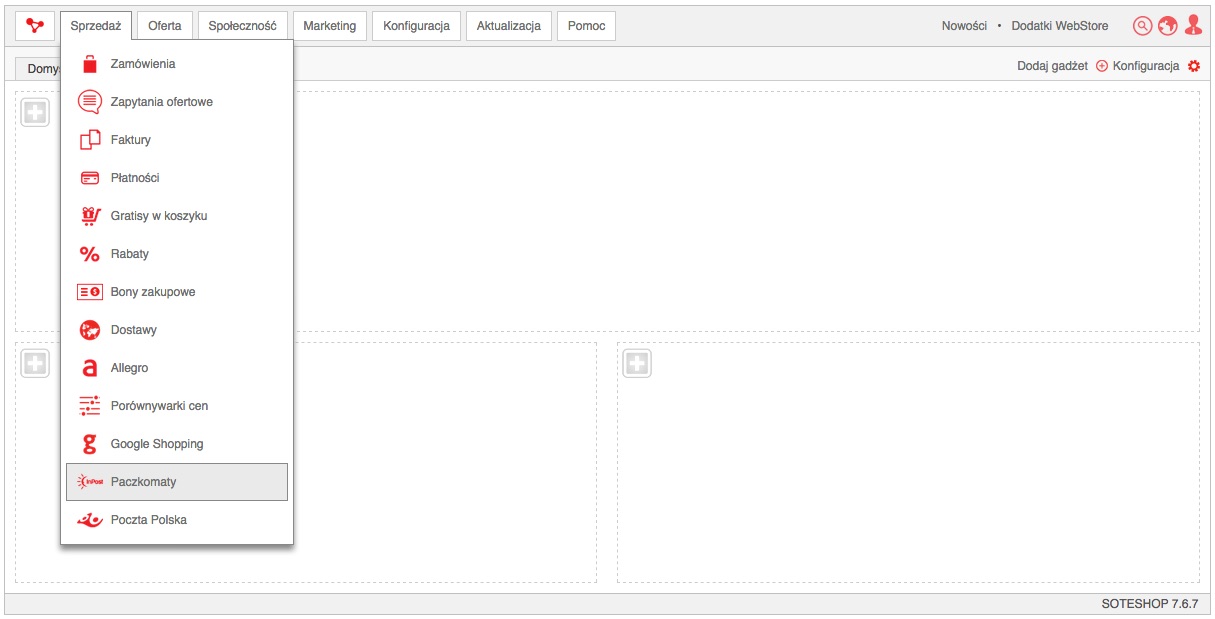
Task: Add gadget in bottom-right dashboard panel
Action: 637,364
